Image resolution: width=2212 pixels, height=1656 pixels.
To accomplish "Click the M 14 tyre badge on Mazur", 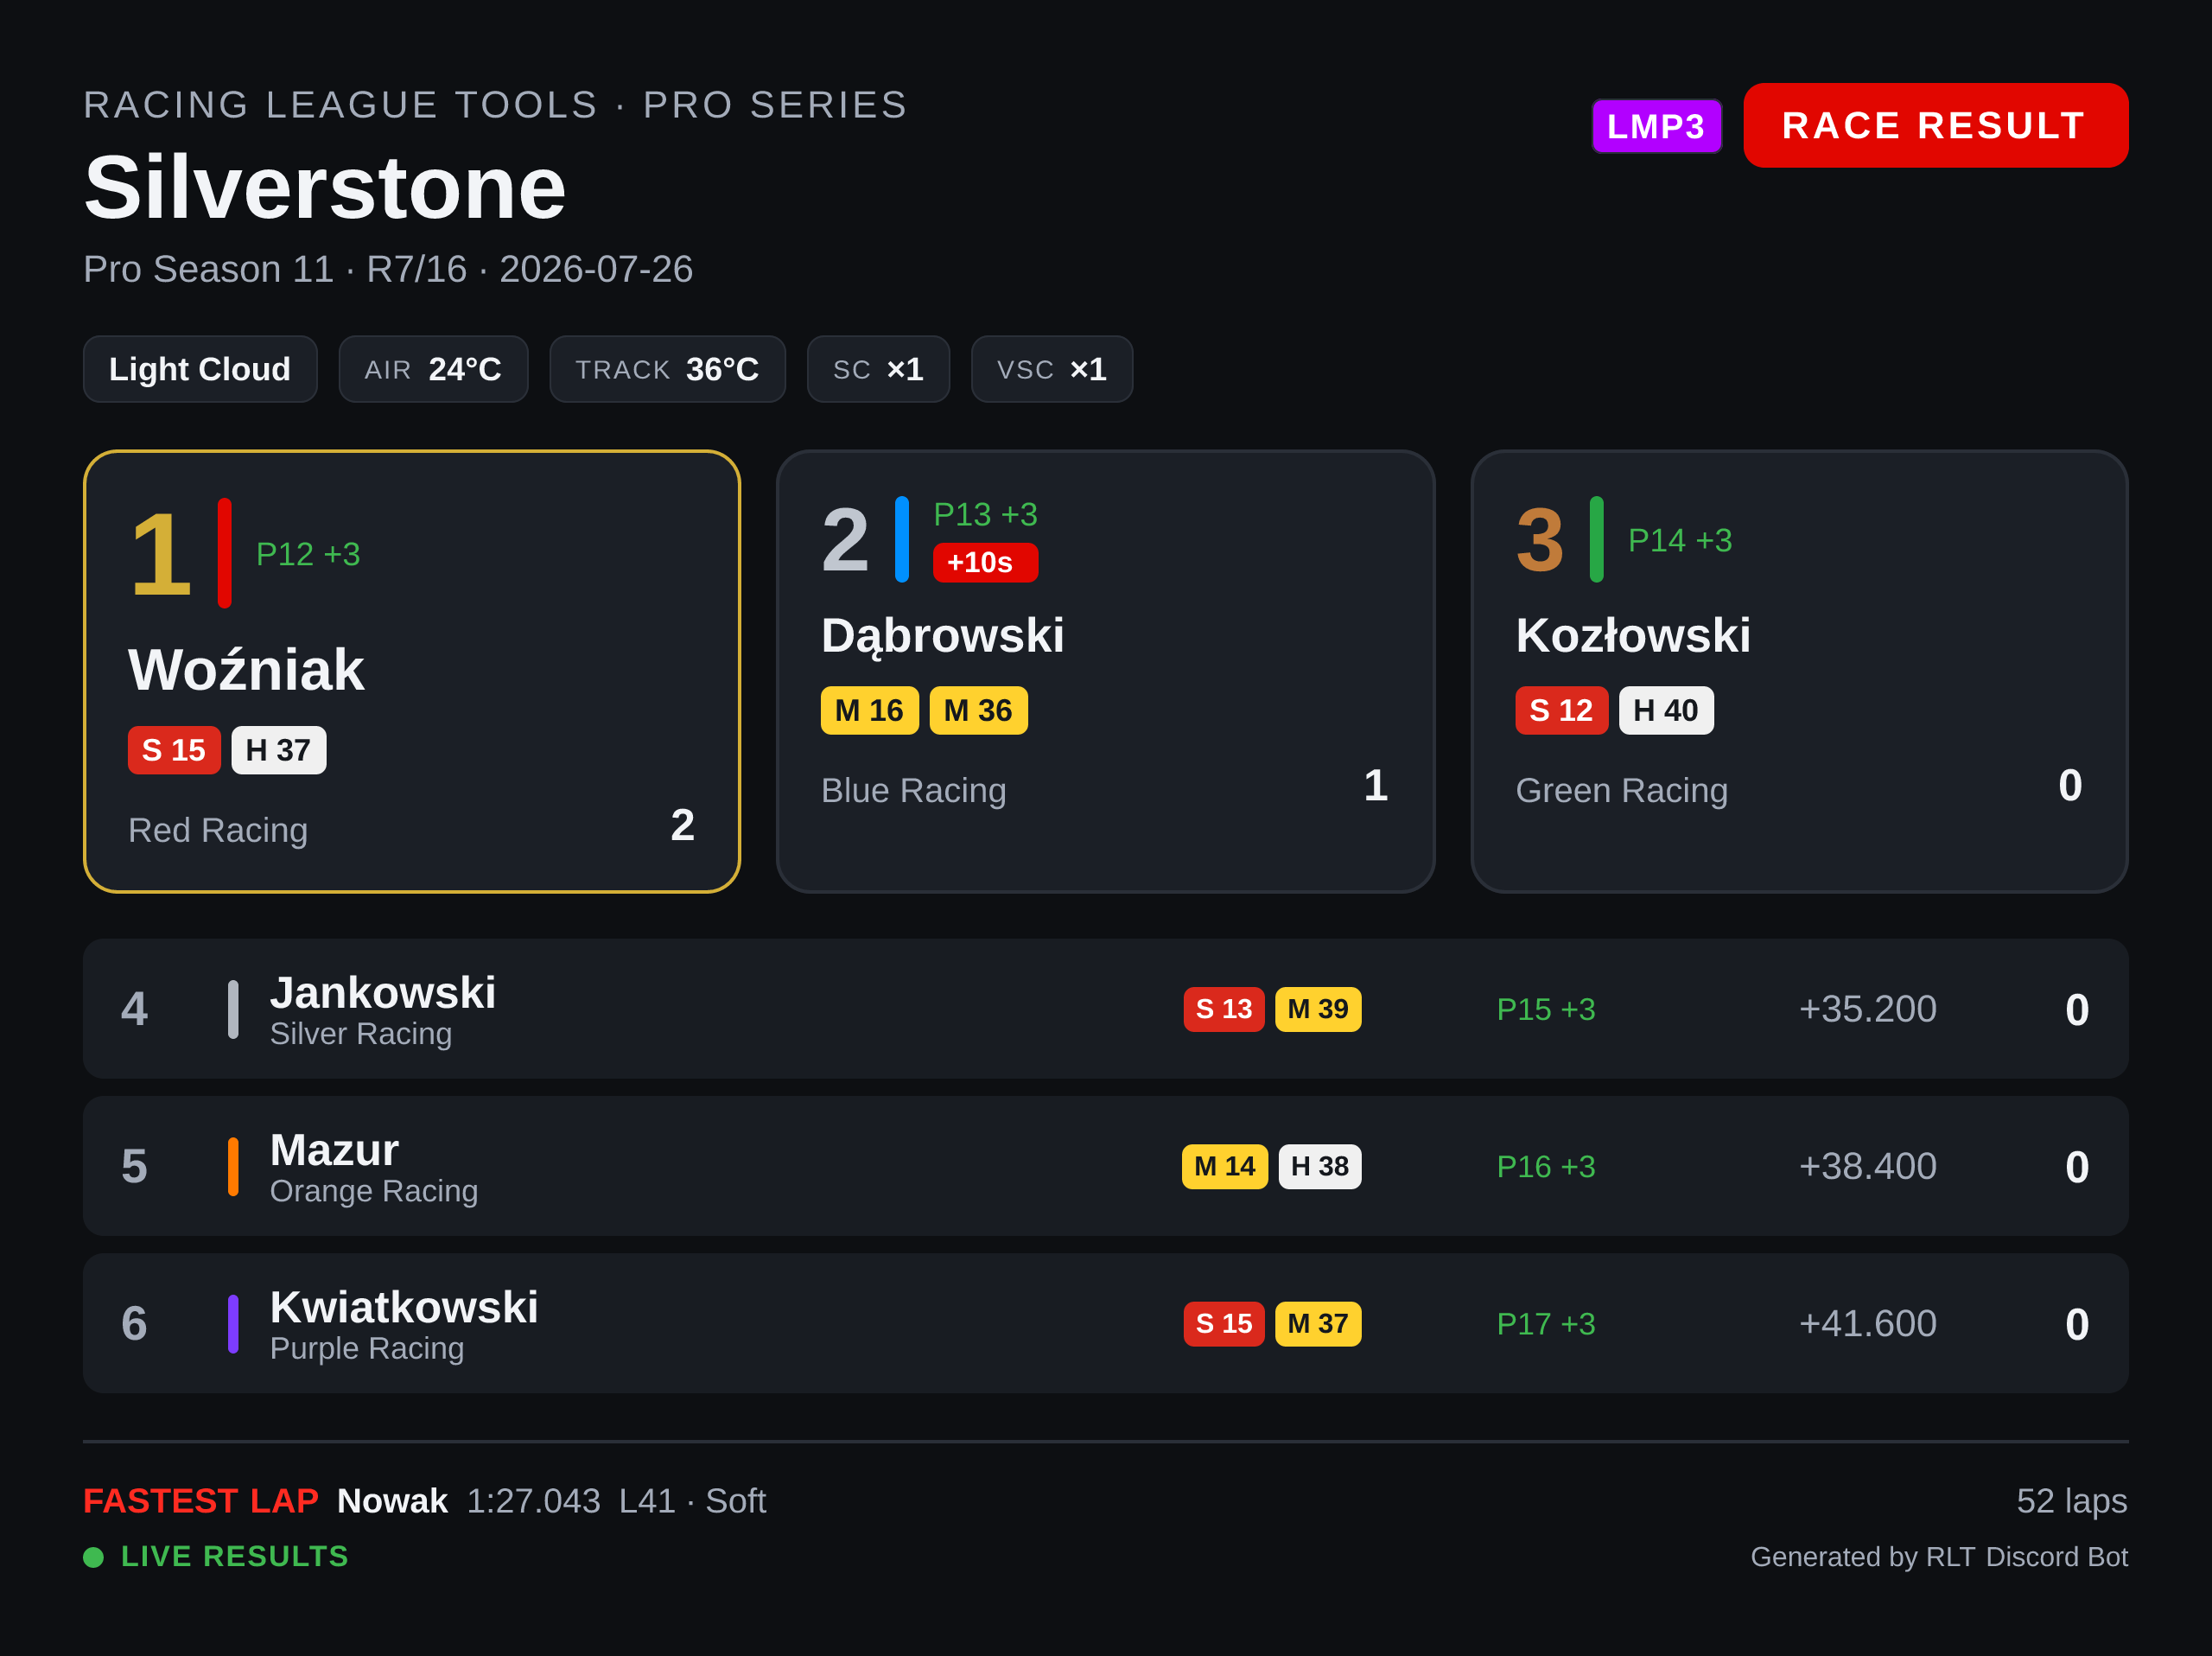I will click(x=1225, y=1166).
